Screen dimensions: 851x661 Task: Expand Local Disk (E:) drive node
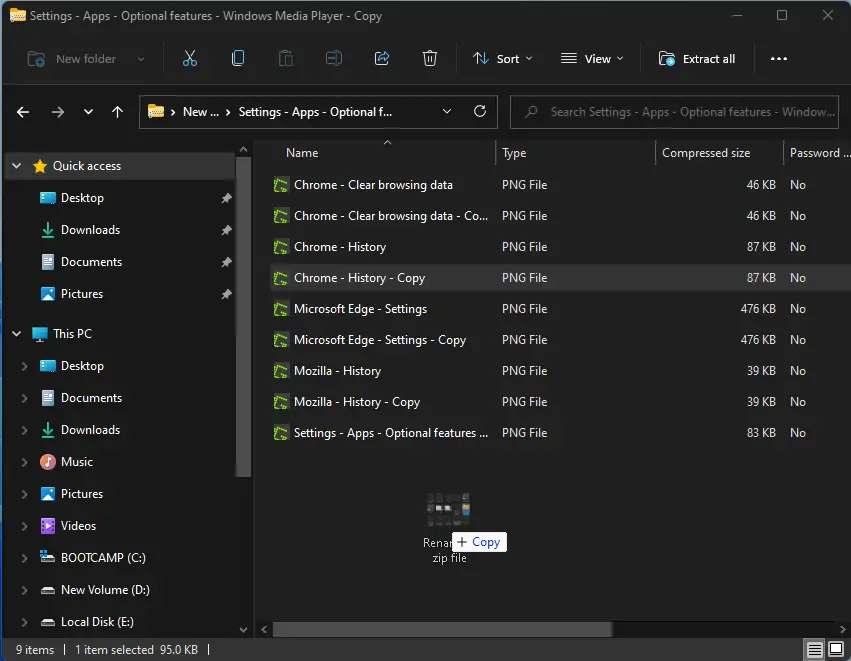24,622
